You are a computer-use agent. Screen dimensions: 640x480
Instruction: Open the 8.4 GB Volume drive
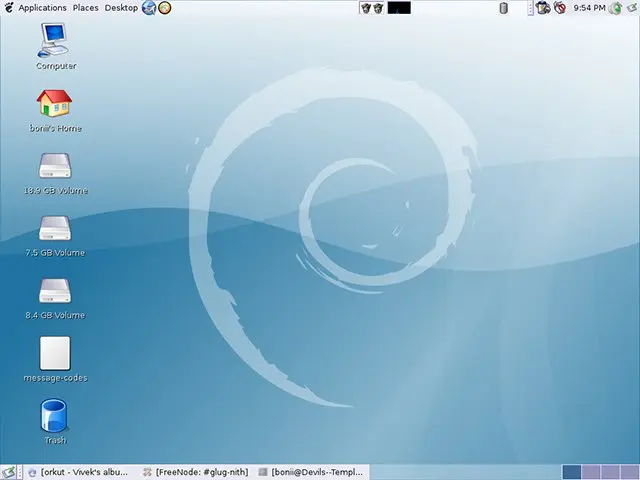(x=55, y=291)
